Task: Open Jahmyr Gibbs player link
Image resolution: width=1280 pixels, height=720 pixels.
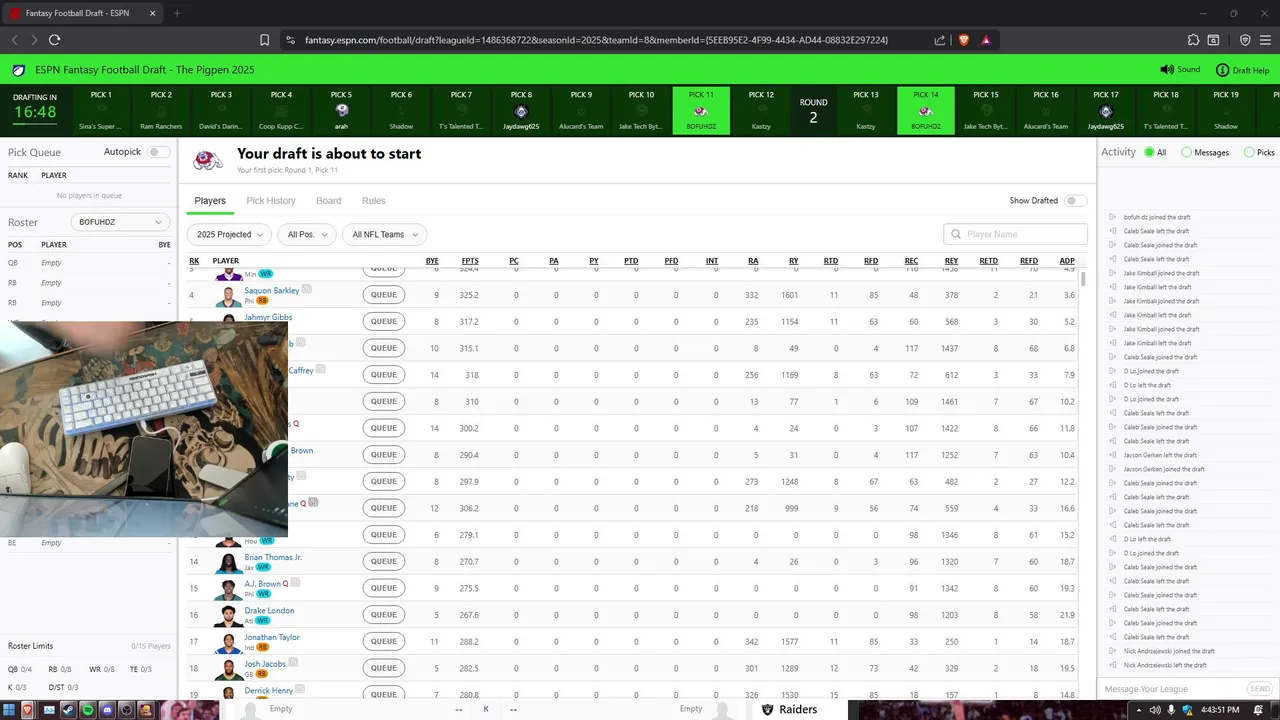Action: tap(269, 317)
